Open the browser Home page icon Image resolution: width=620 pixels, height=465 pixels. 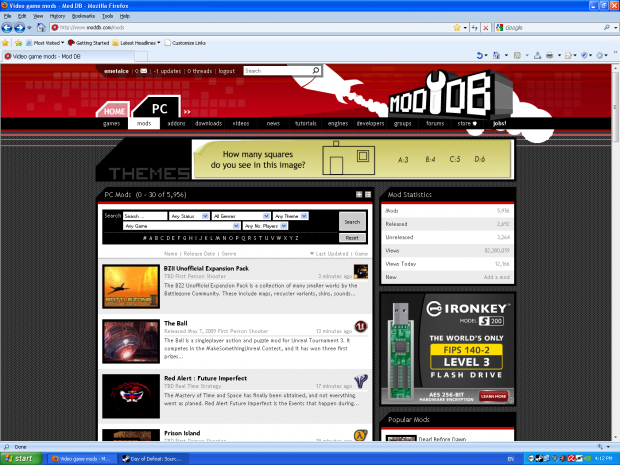pyautogui.click(x=41, y=27)
